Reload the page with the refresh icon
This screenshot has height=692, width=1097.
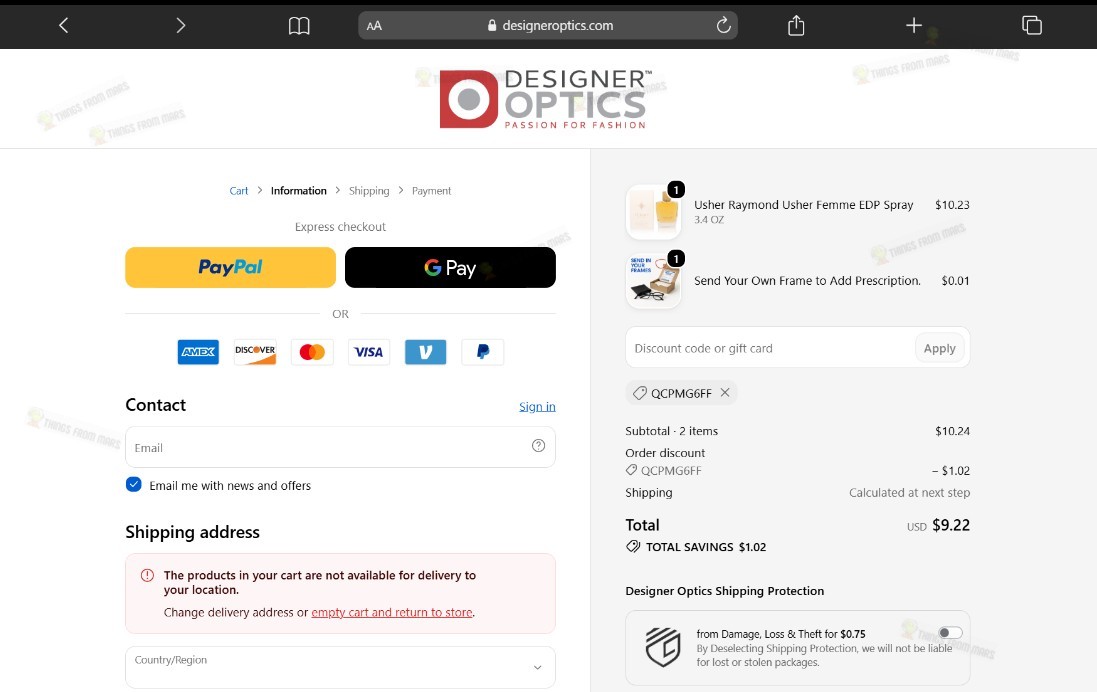723,25
